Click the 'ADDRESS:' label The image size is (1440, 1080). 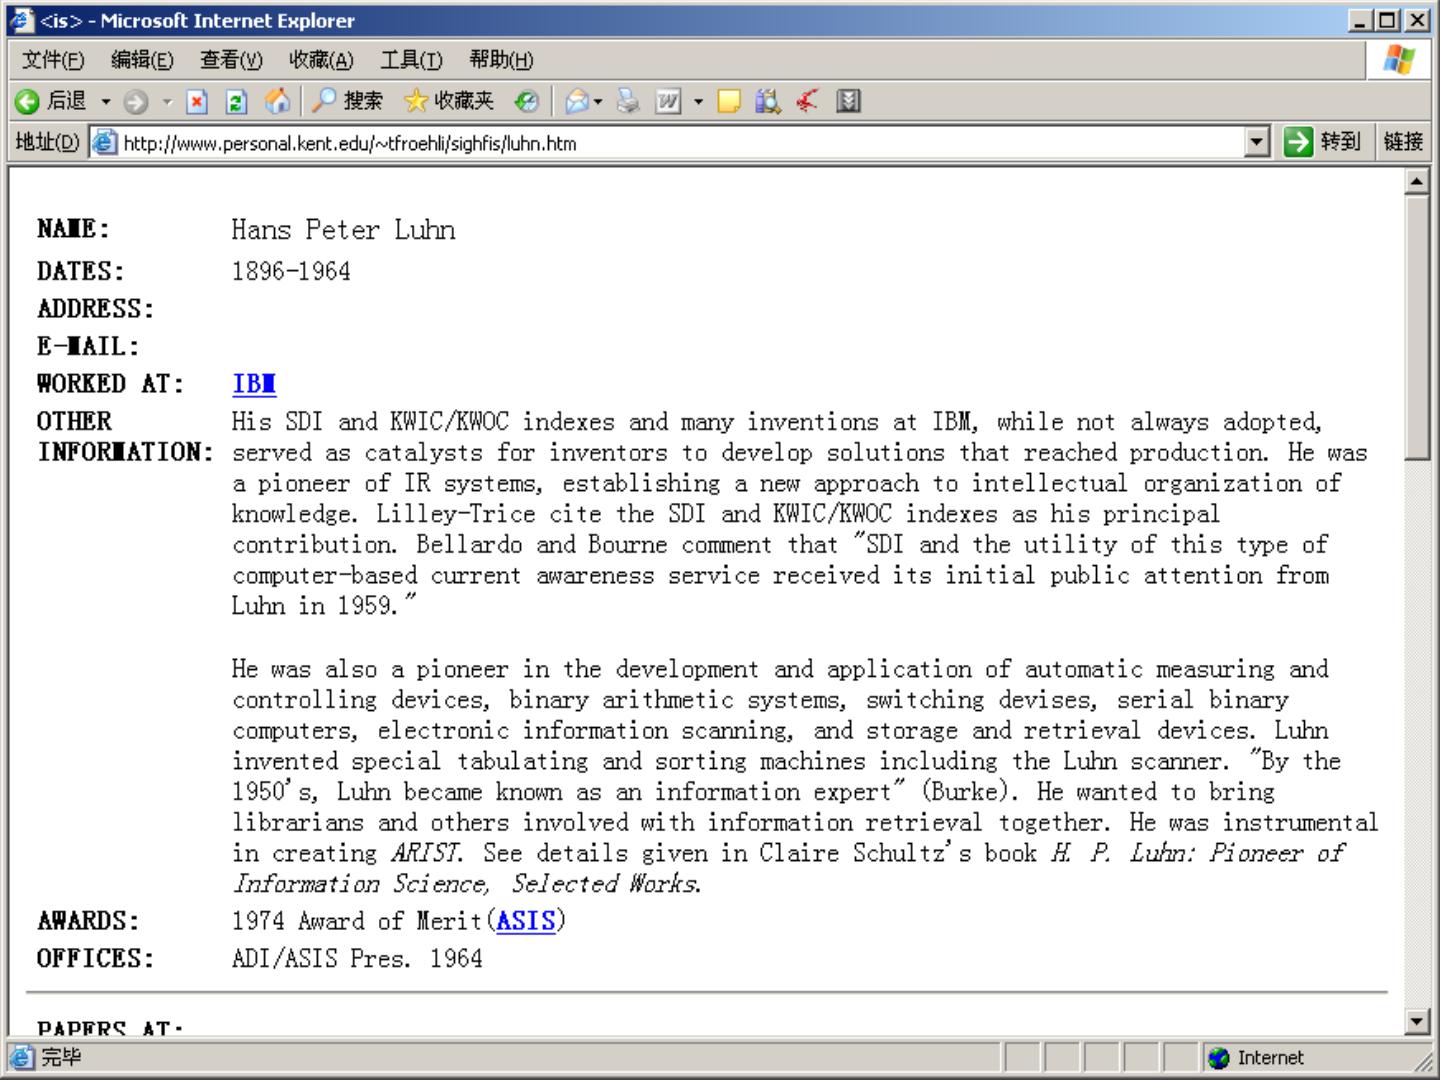(x=95, y=309)
